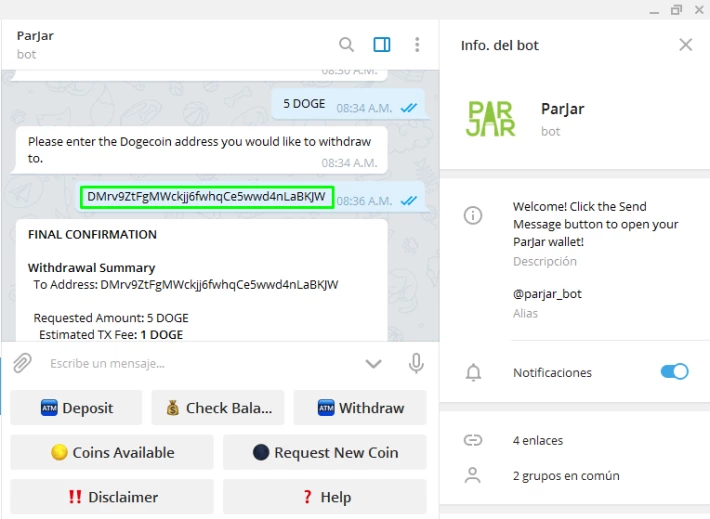Open the 4 enlaces shared links
The image size is (710, 519).
[538, 440]
